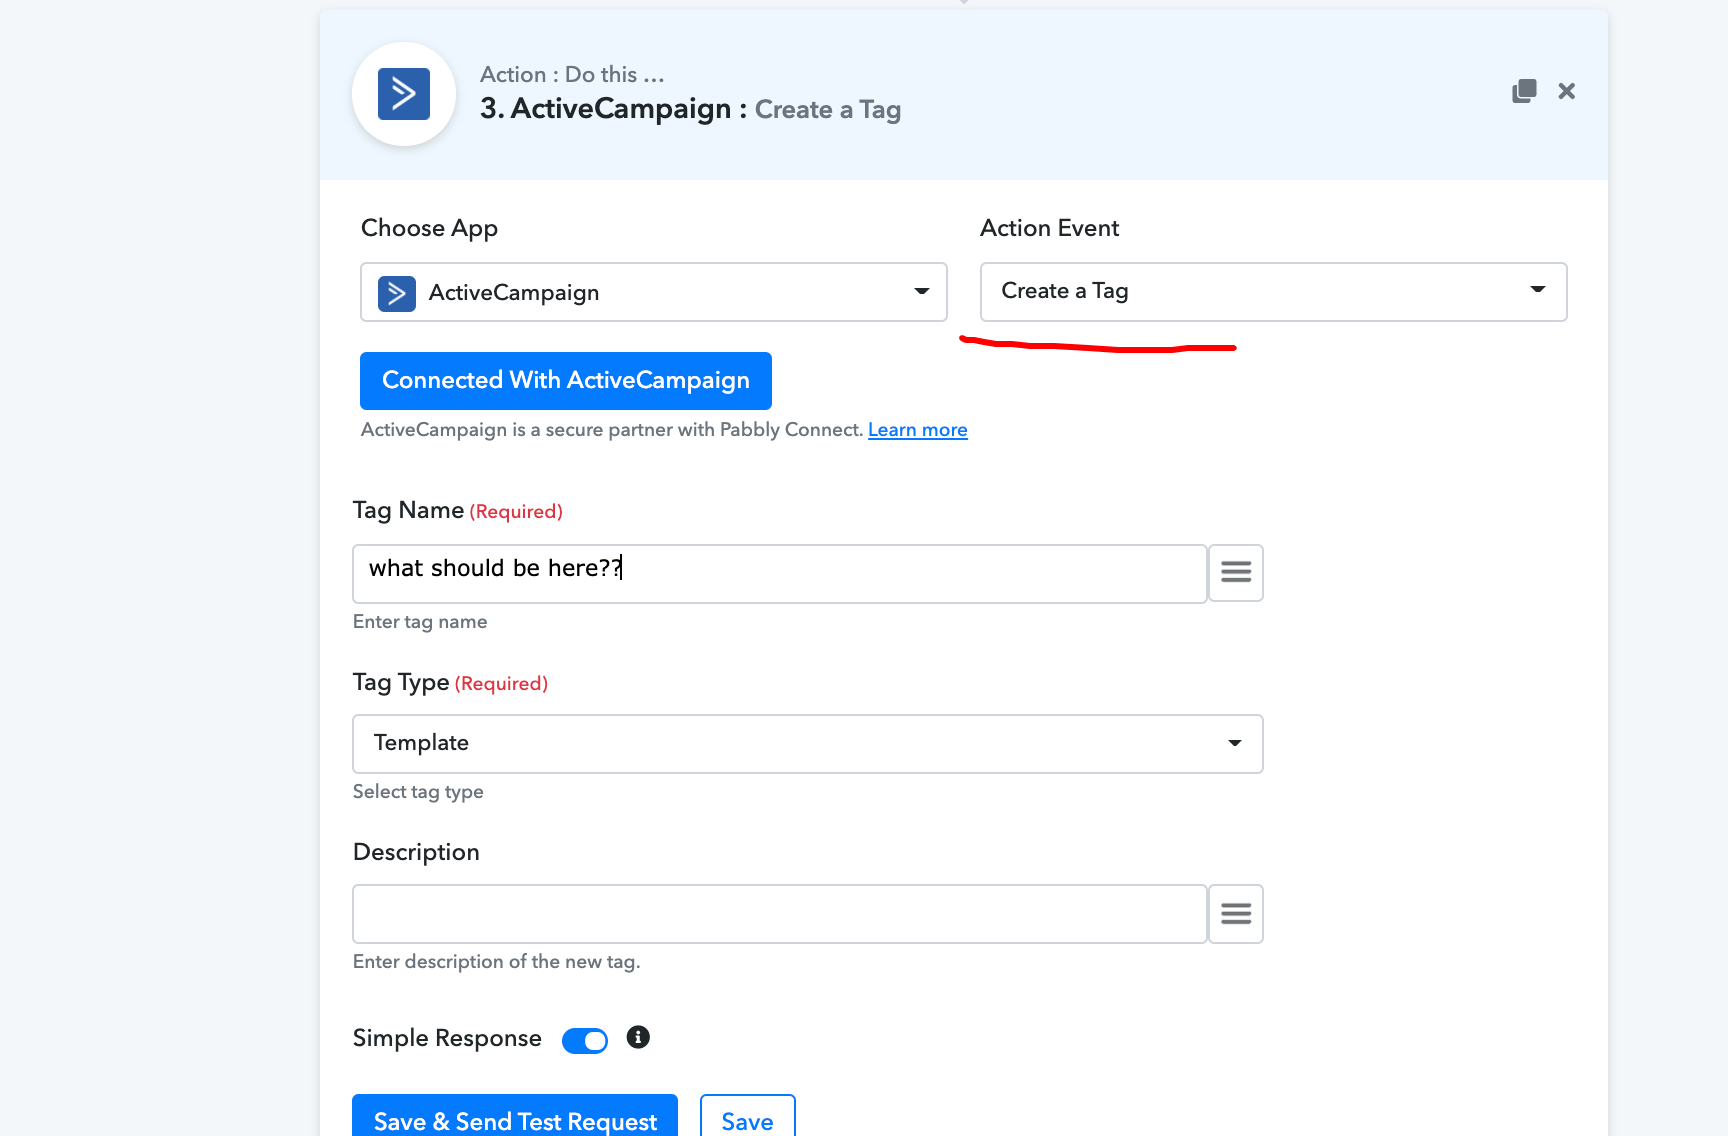
Task: Click the 'Select tag type' hint text
Action: 418,792
